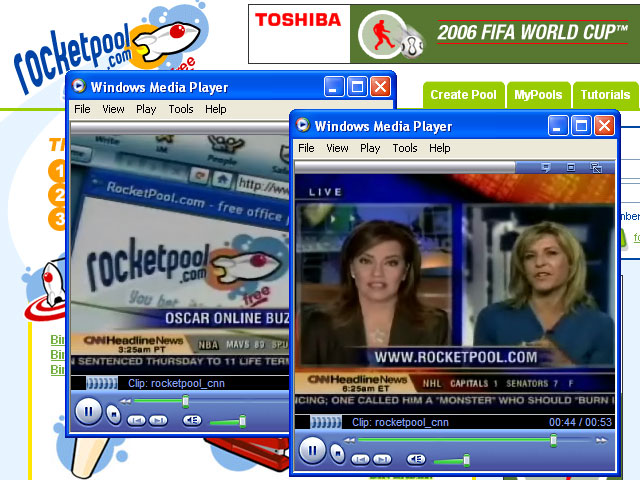This screenshot has width=640, height=480.
Task: Click 'Clip: rocketpool_cnn' text in back player
Action: point(176,383)
